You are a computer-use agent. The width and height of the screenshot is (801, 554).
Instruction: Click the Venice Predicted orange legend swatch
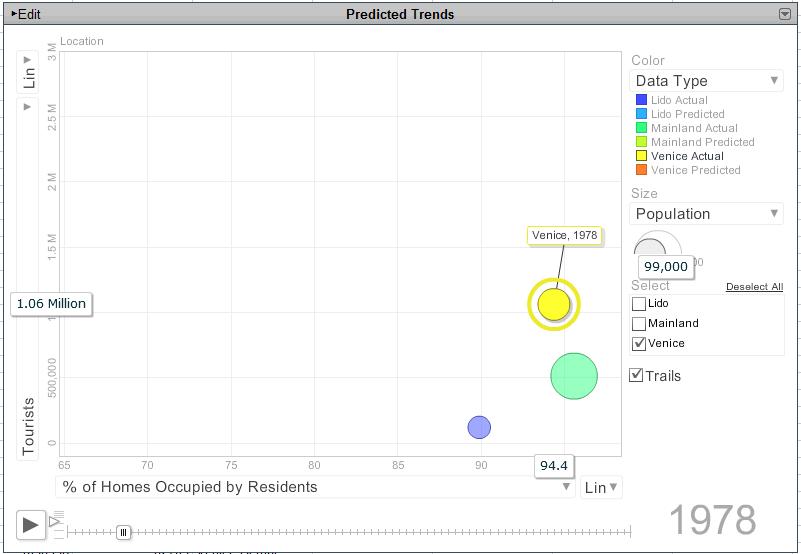[x=641, y=170]
